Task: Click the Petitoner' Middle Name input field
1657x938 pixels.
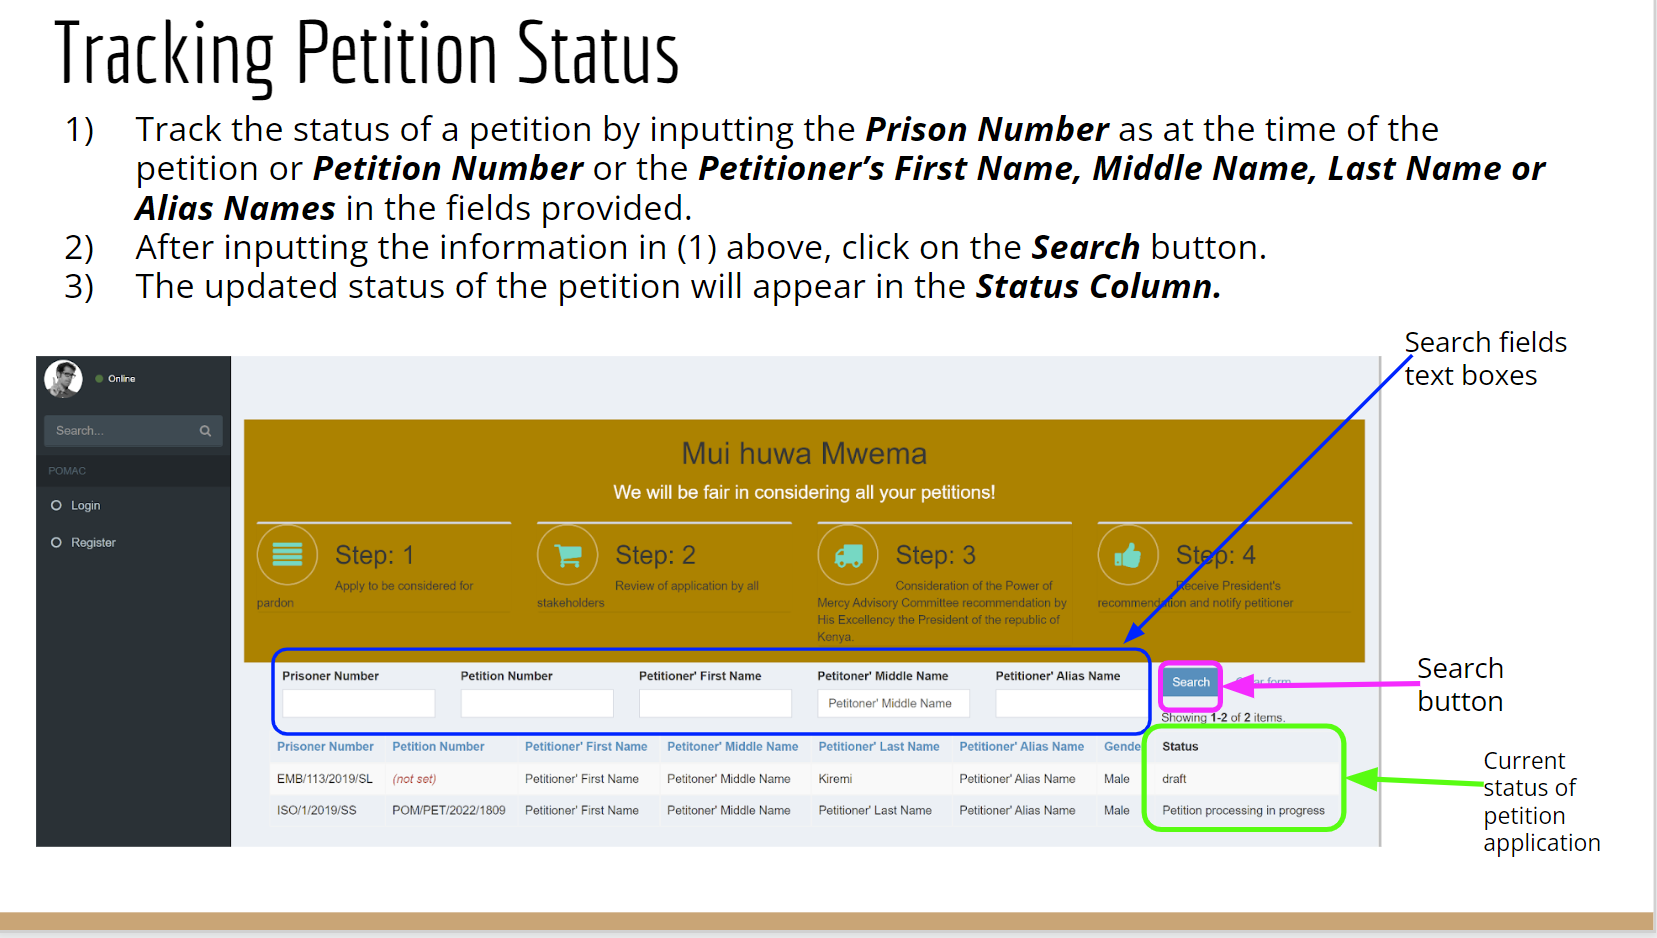Action: [893, 703]
